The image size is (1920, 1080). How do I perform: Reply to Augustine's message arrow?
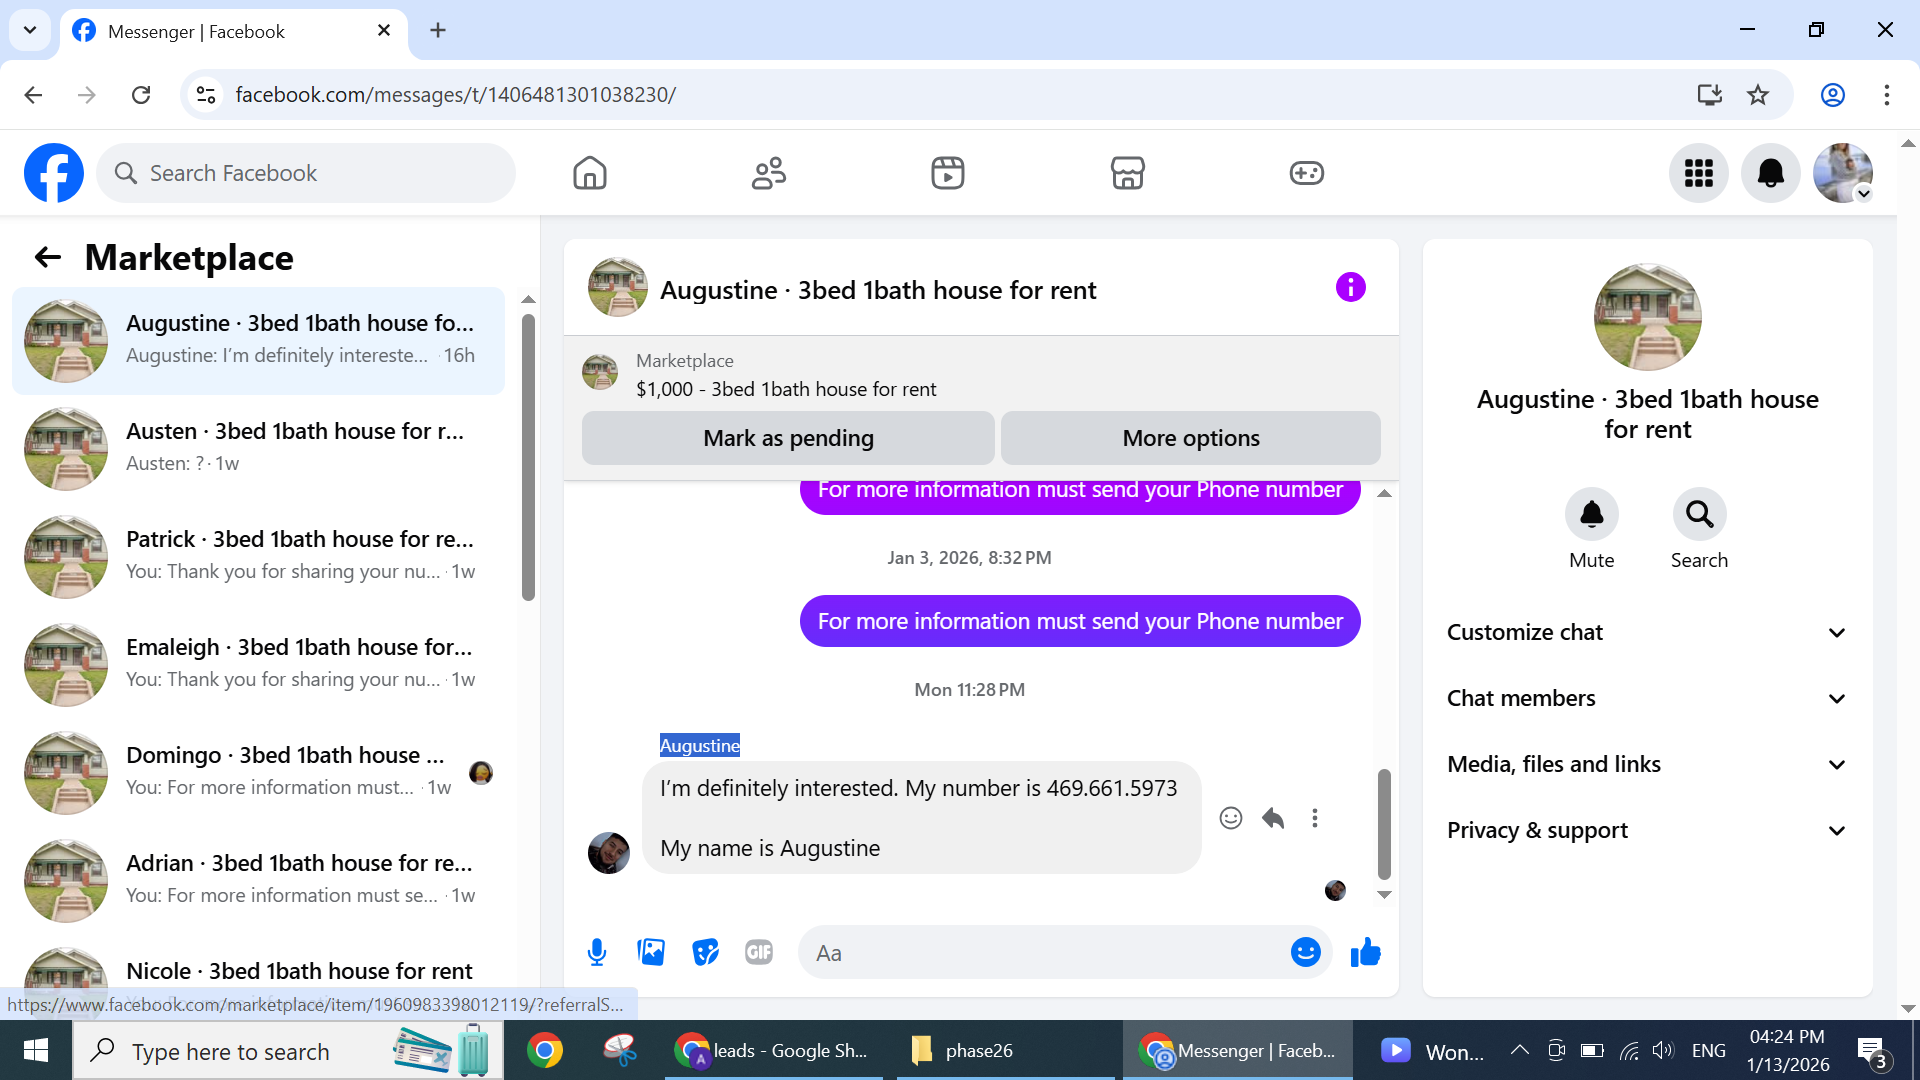[x=1272, y=818]
